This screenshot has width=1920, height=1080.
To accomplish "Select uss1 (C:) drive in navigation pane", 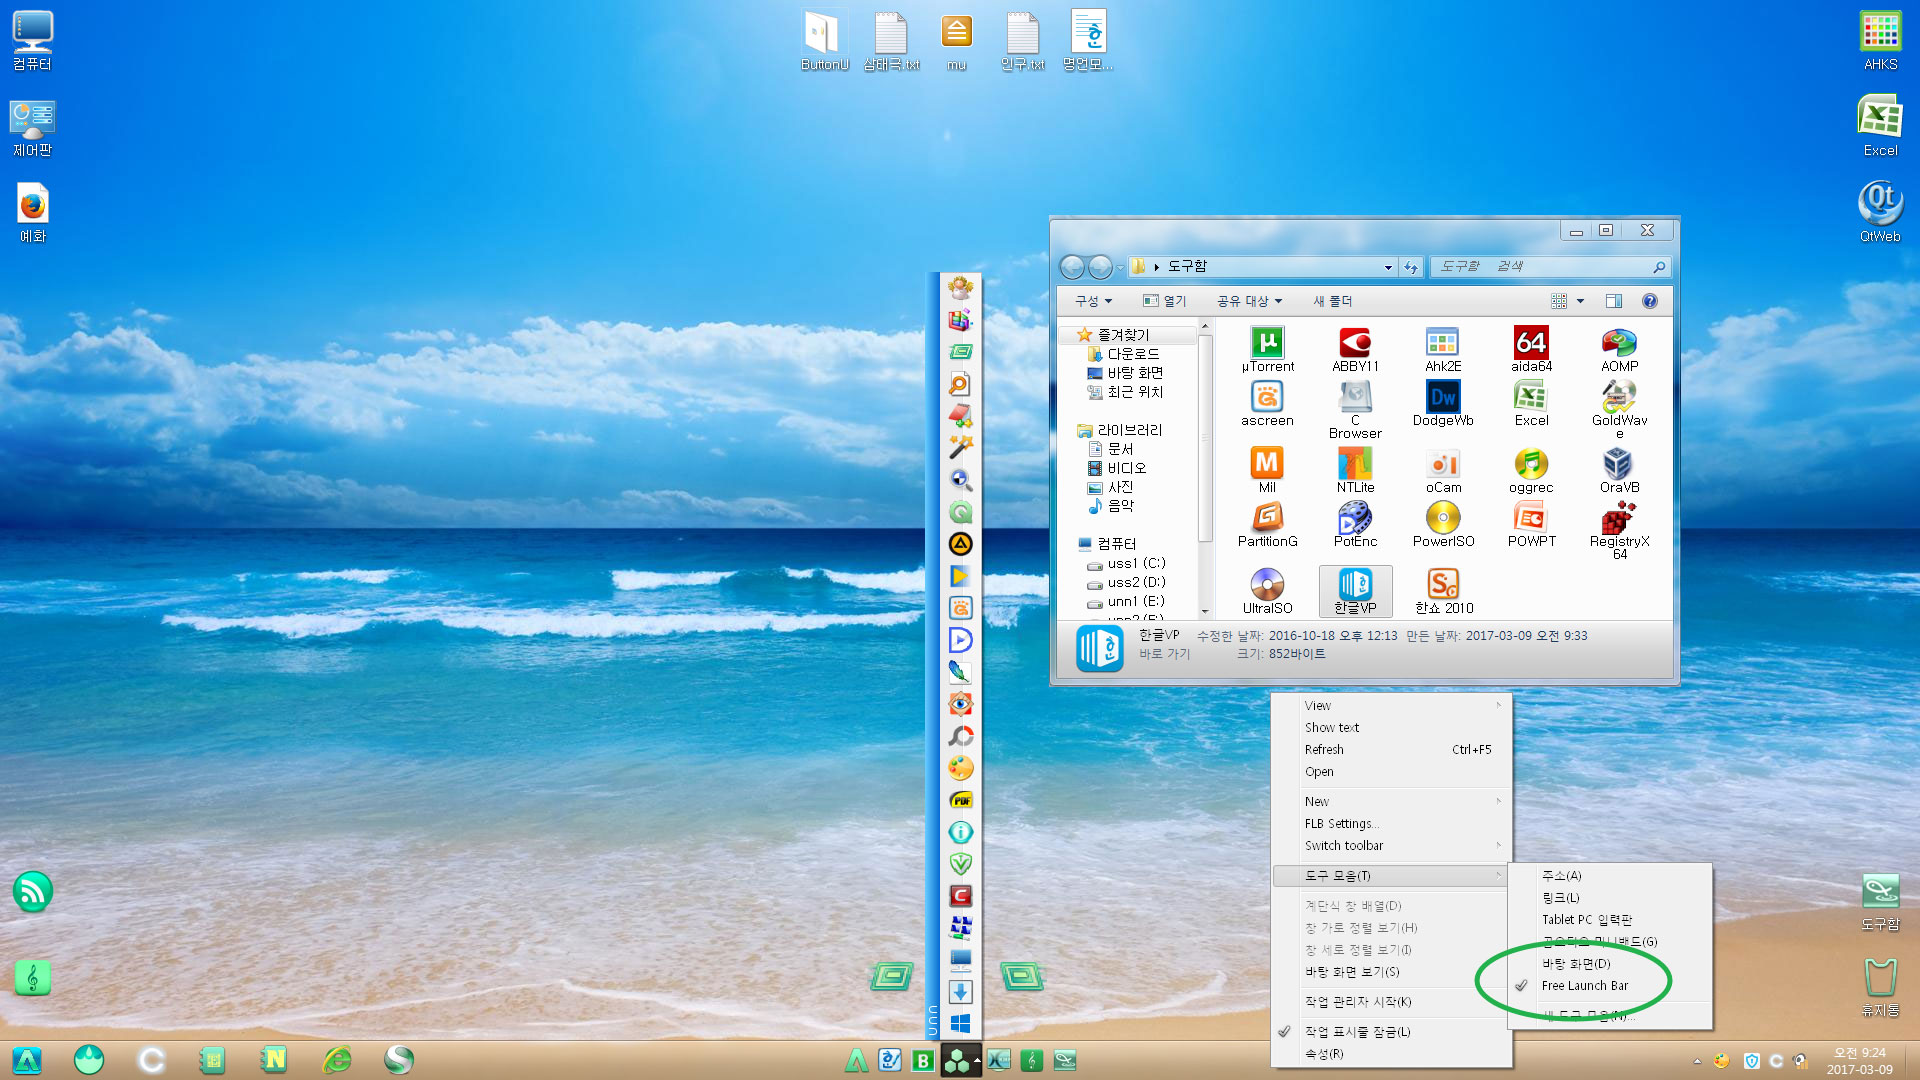I will click(x=1137, y=563).
